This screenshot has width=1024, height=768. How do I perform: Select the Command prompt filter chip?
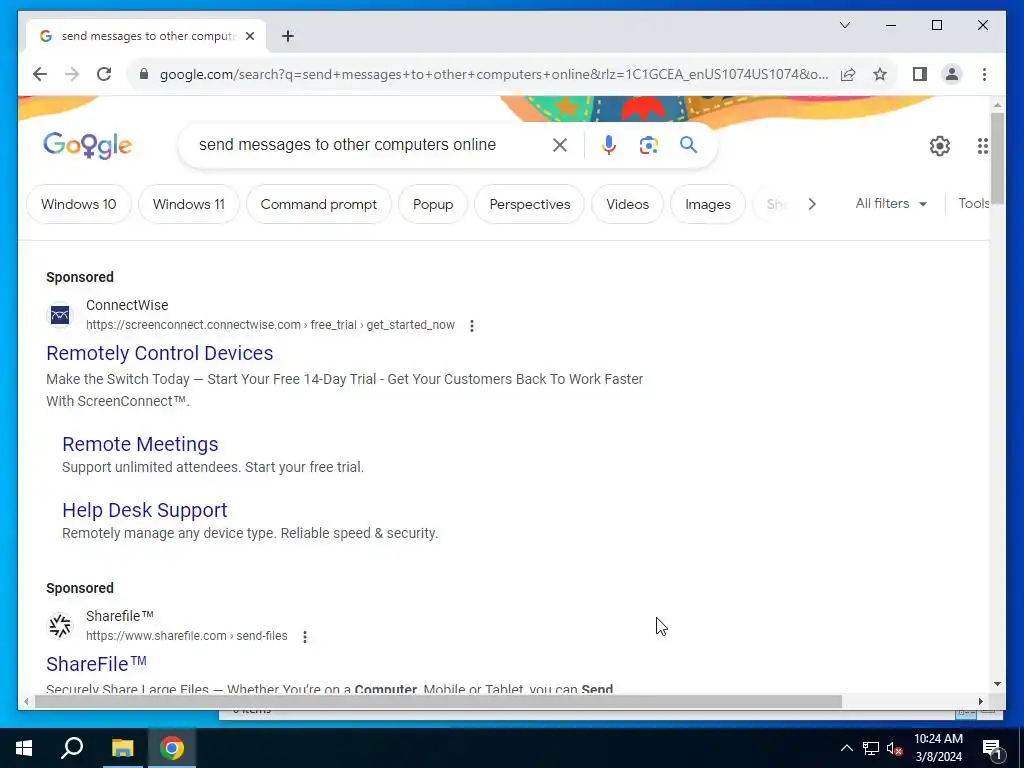click(x=319, y=204)
